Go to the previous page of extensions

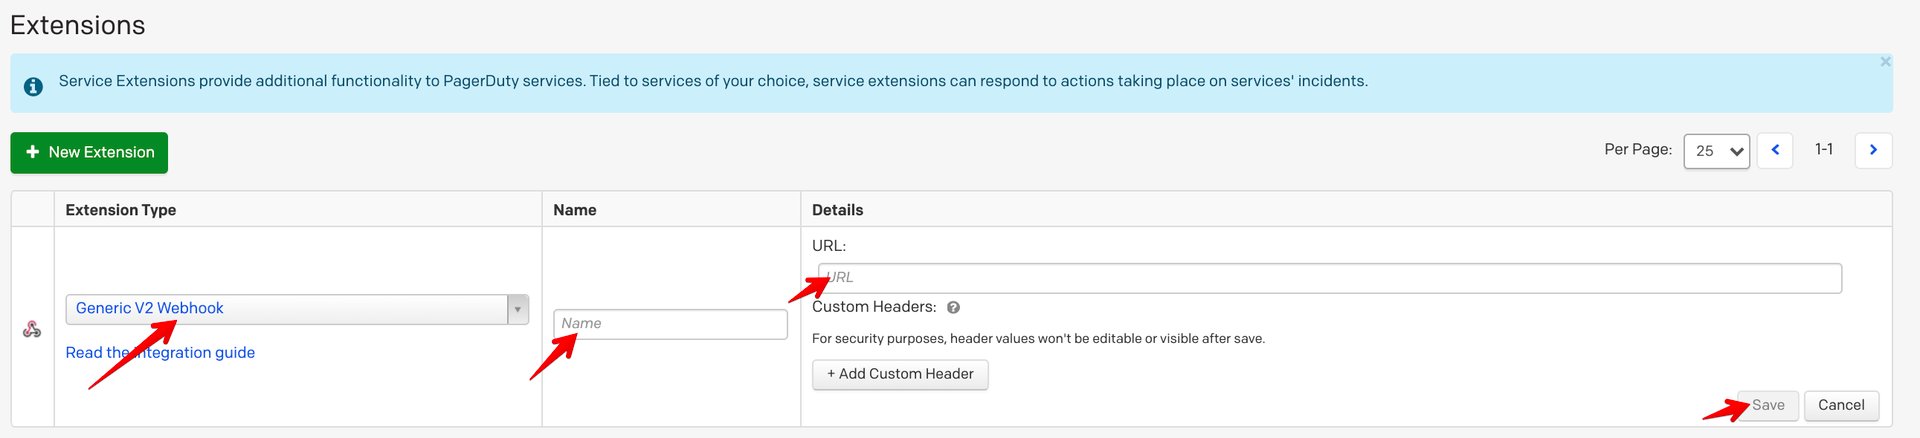click(x=1775, y=150)
